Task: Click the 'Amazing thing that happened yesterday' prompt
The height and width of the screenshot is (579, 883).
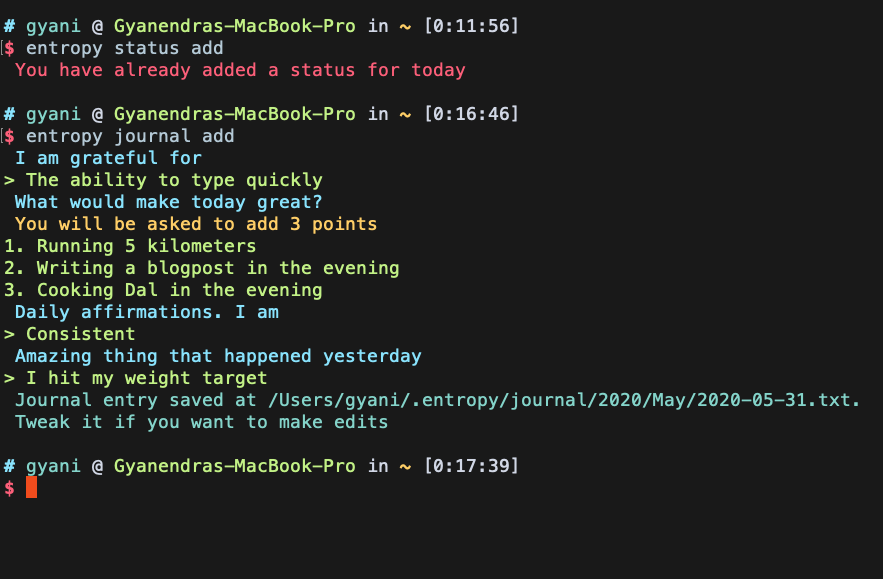Action: tap(218, 356)
